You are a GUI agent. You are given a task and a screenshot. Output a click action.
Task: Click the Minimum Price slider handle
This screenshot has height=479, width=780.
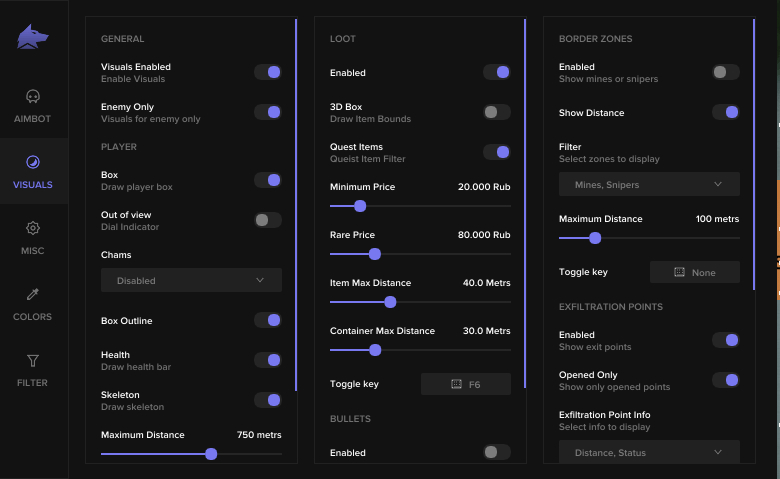coord(360,206)
